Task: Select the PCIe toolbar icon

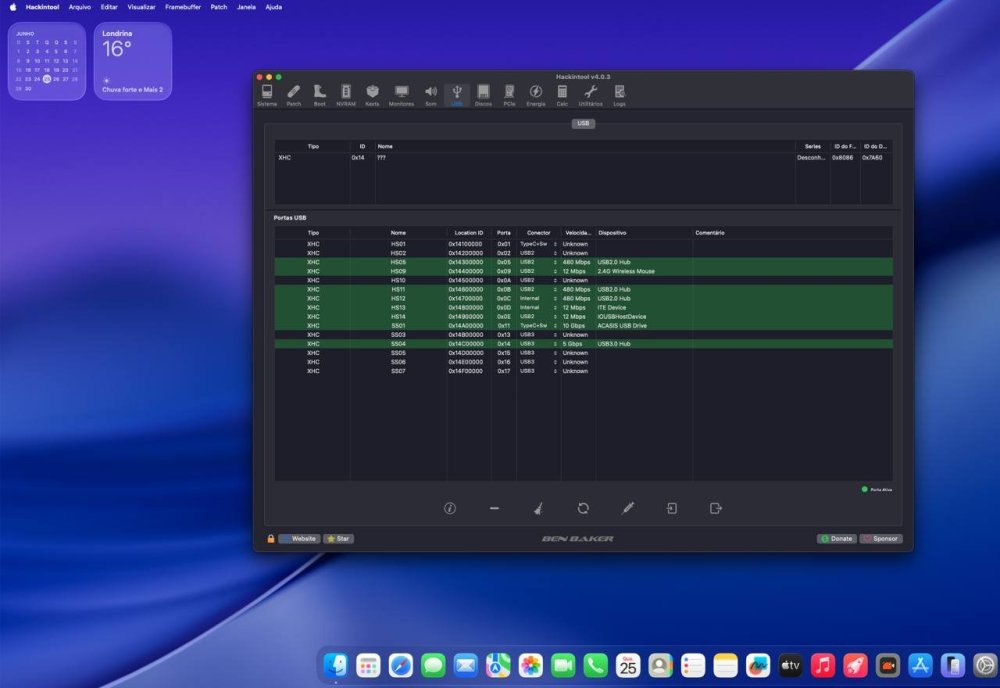Action: [x=509, y=94]
